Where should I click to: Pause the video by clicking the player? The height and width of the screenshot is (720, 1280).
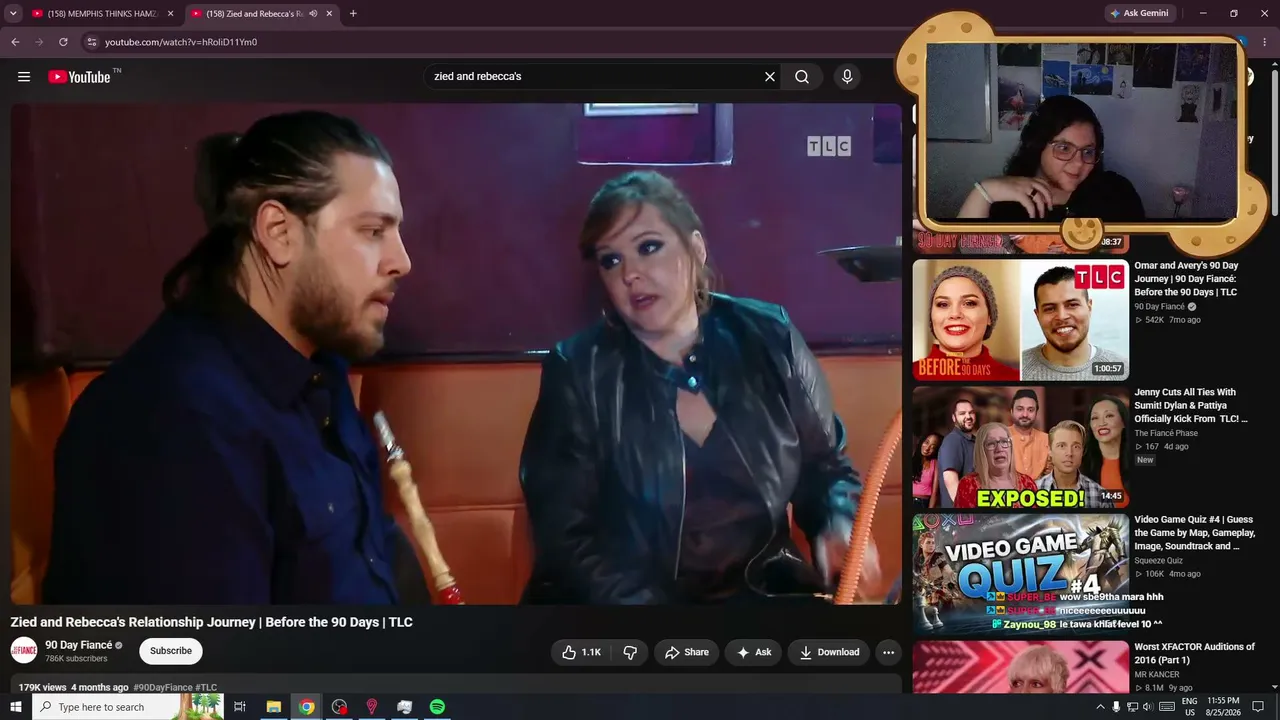coord(456,354)
